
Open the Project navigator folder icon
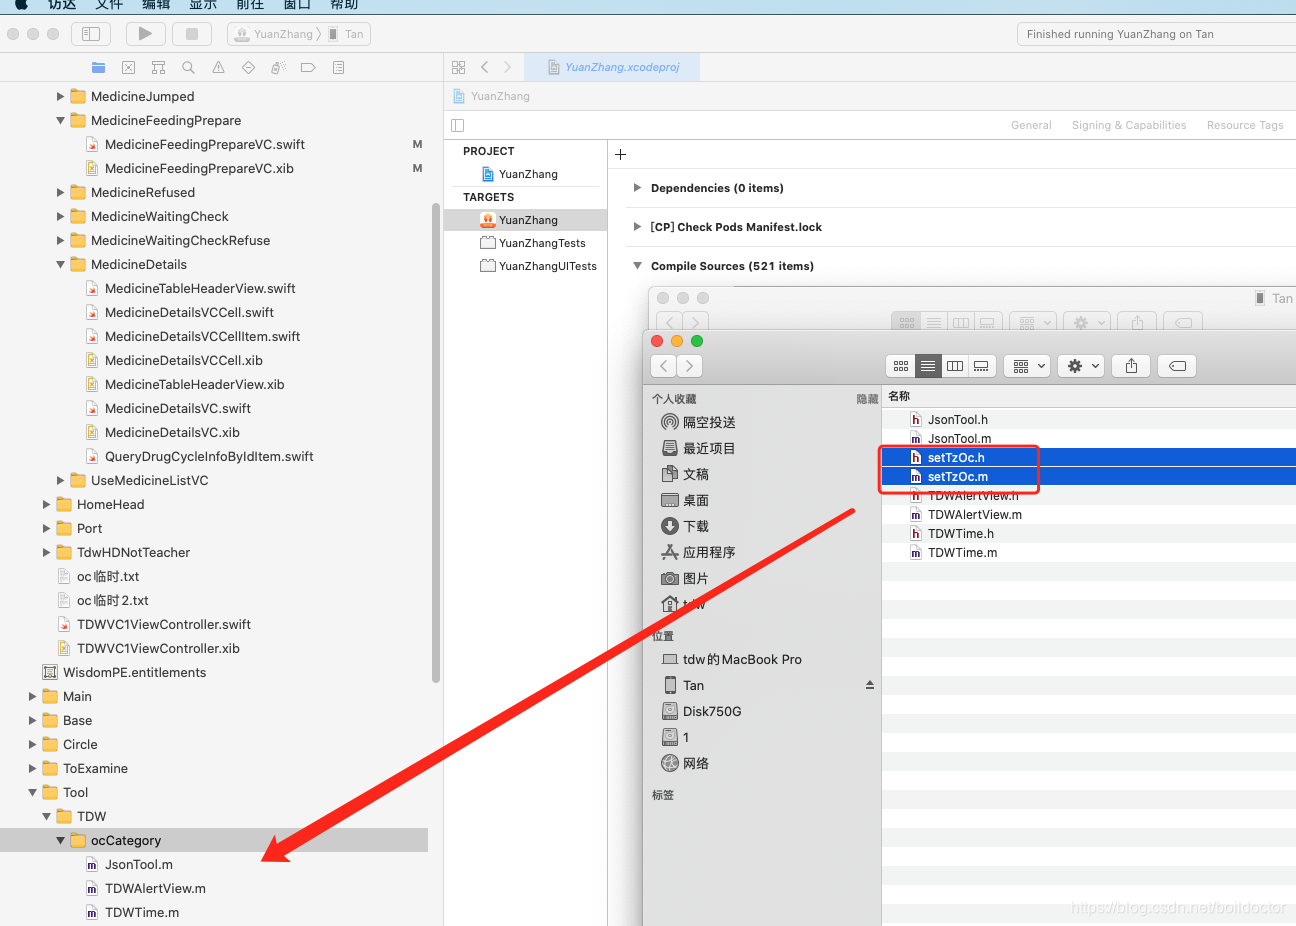[x=98, y=68]
